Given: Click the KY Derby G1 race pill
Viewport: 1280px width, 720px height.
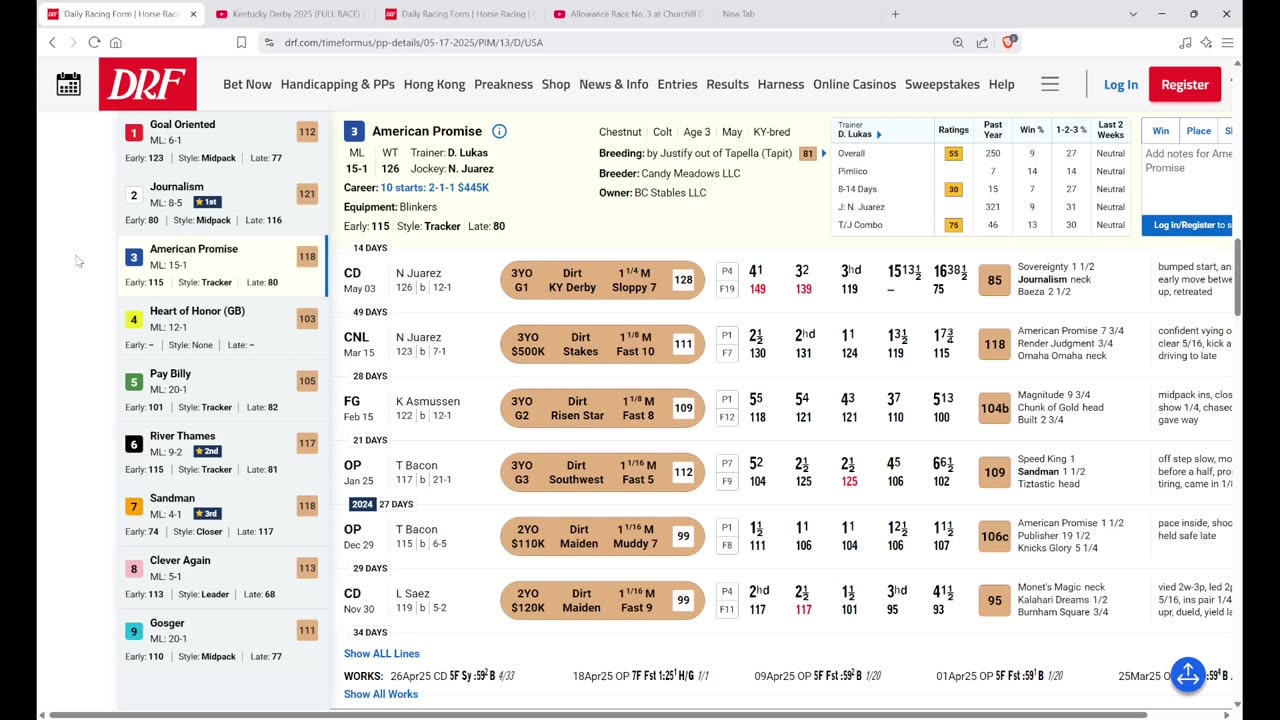Looking at the screenshot, I should (x=602, y=280).
